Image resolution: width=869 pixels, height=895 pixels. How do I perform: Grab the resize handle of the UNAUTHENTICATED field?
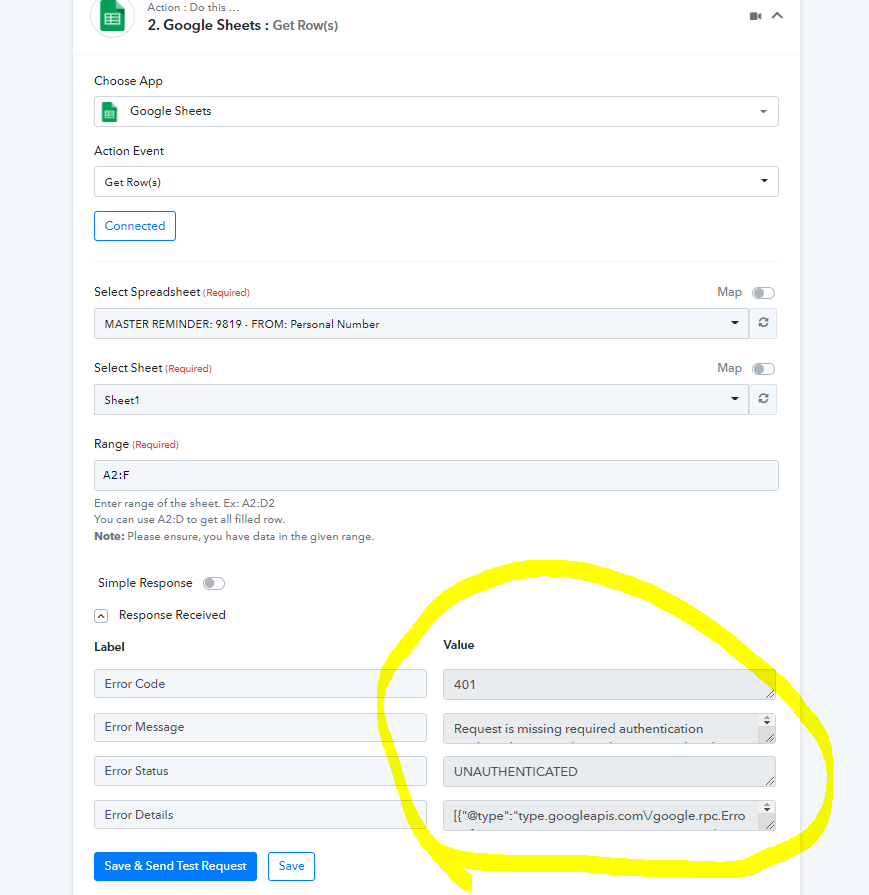(x=770, y=781)
